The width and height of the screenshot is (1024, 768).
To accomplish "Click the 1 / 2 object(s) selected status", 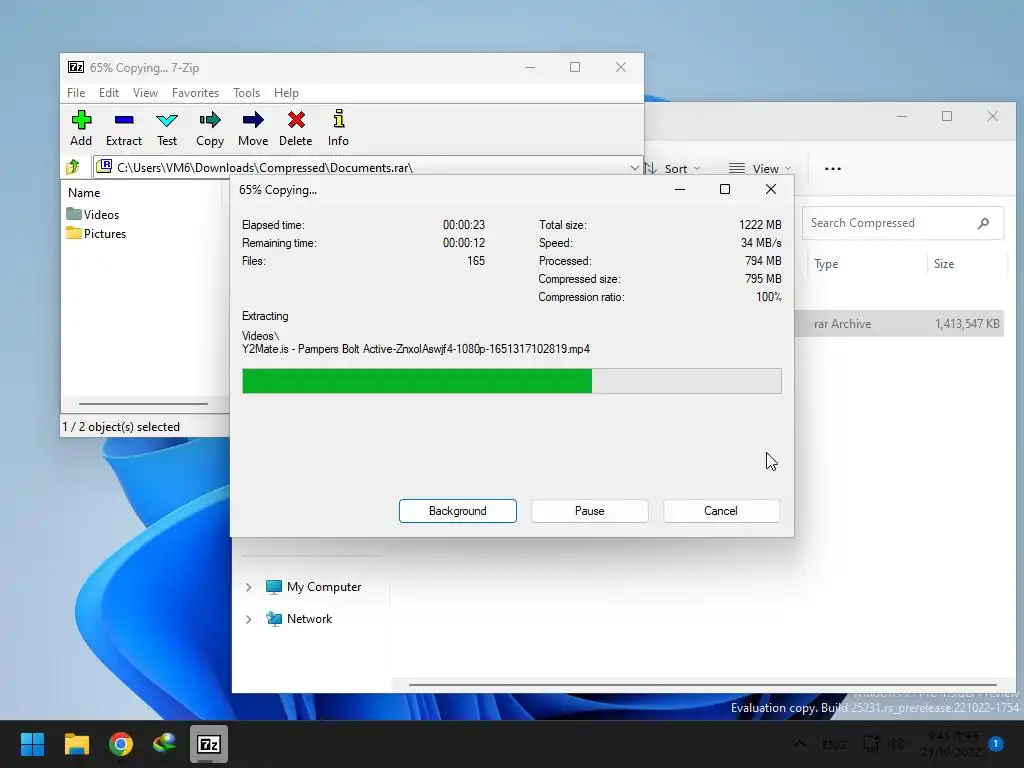I will [x=121, y=426].
